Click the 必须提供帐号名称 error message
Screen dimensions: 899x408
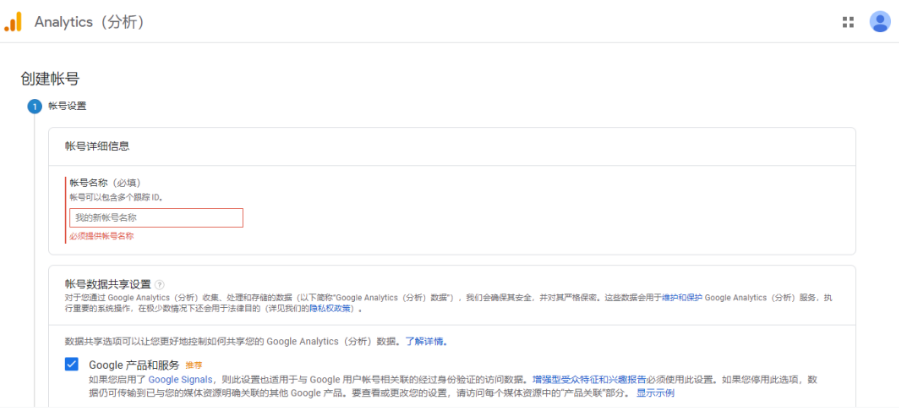[101, 236]
